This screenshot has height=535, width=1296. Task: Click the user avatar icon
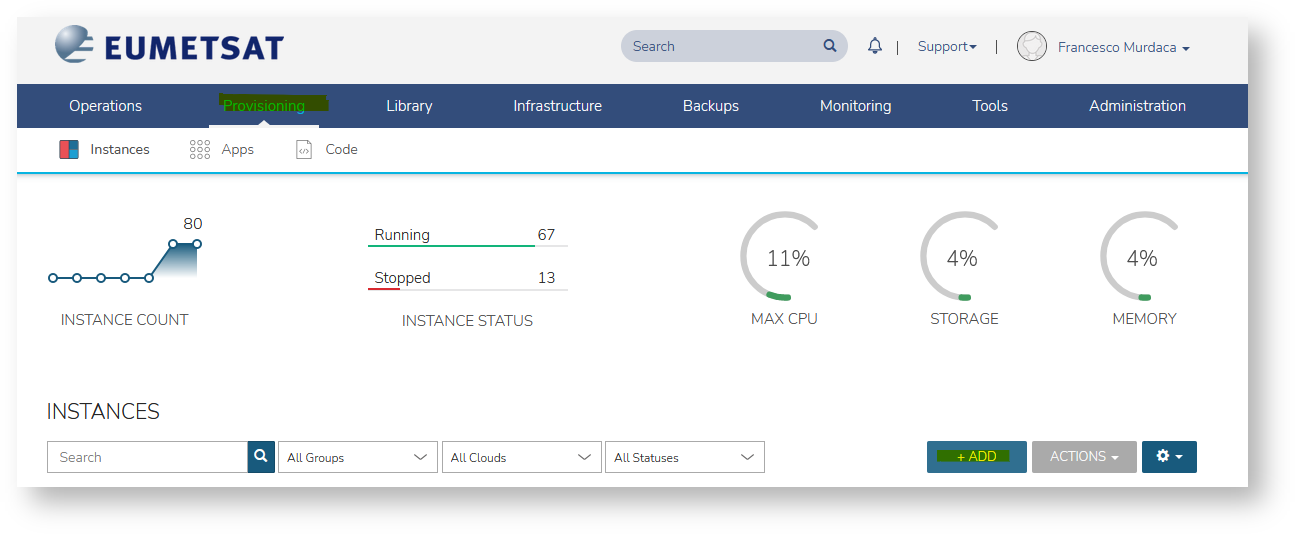coord(1031,46)
